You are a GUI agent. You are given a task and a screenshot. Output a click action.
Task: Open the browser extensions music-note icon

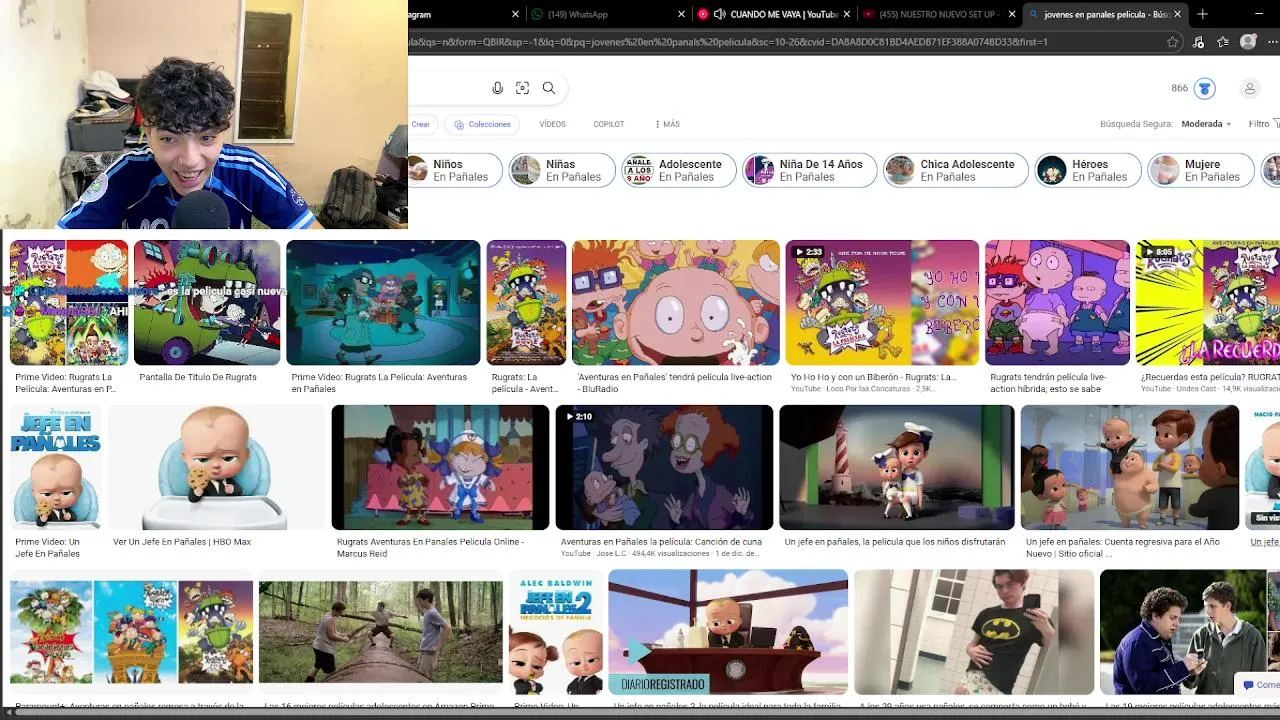[x=1198, y=42]
